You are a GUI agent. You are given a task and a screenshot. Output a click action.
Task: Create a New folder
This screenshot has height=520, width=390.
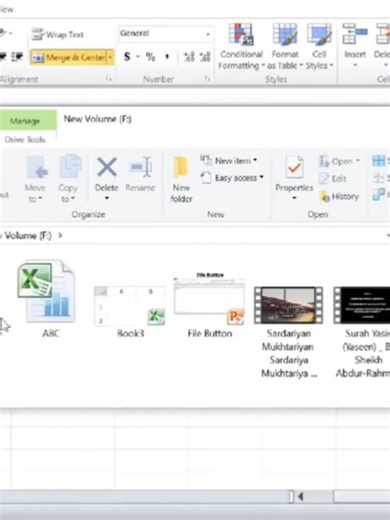pyautogui.click(x=181, y=180)
